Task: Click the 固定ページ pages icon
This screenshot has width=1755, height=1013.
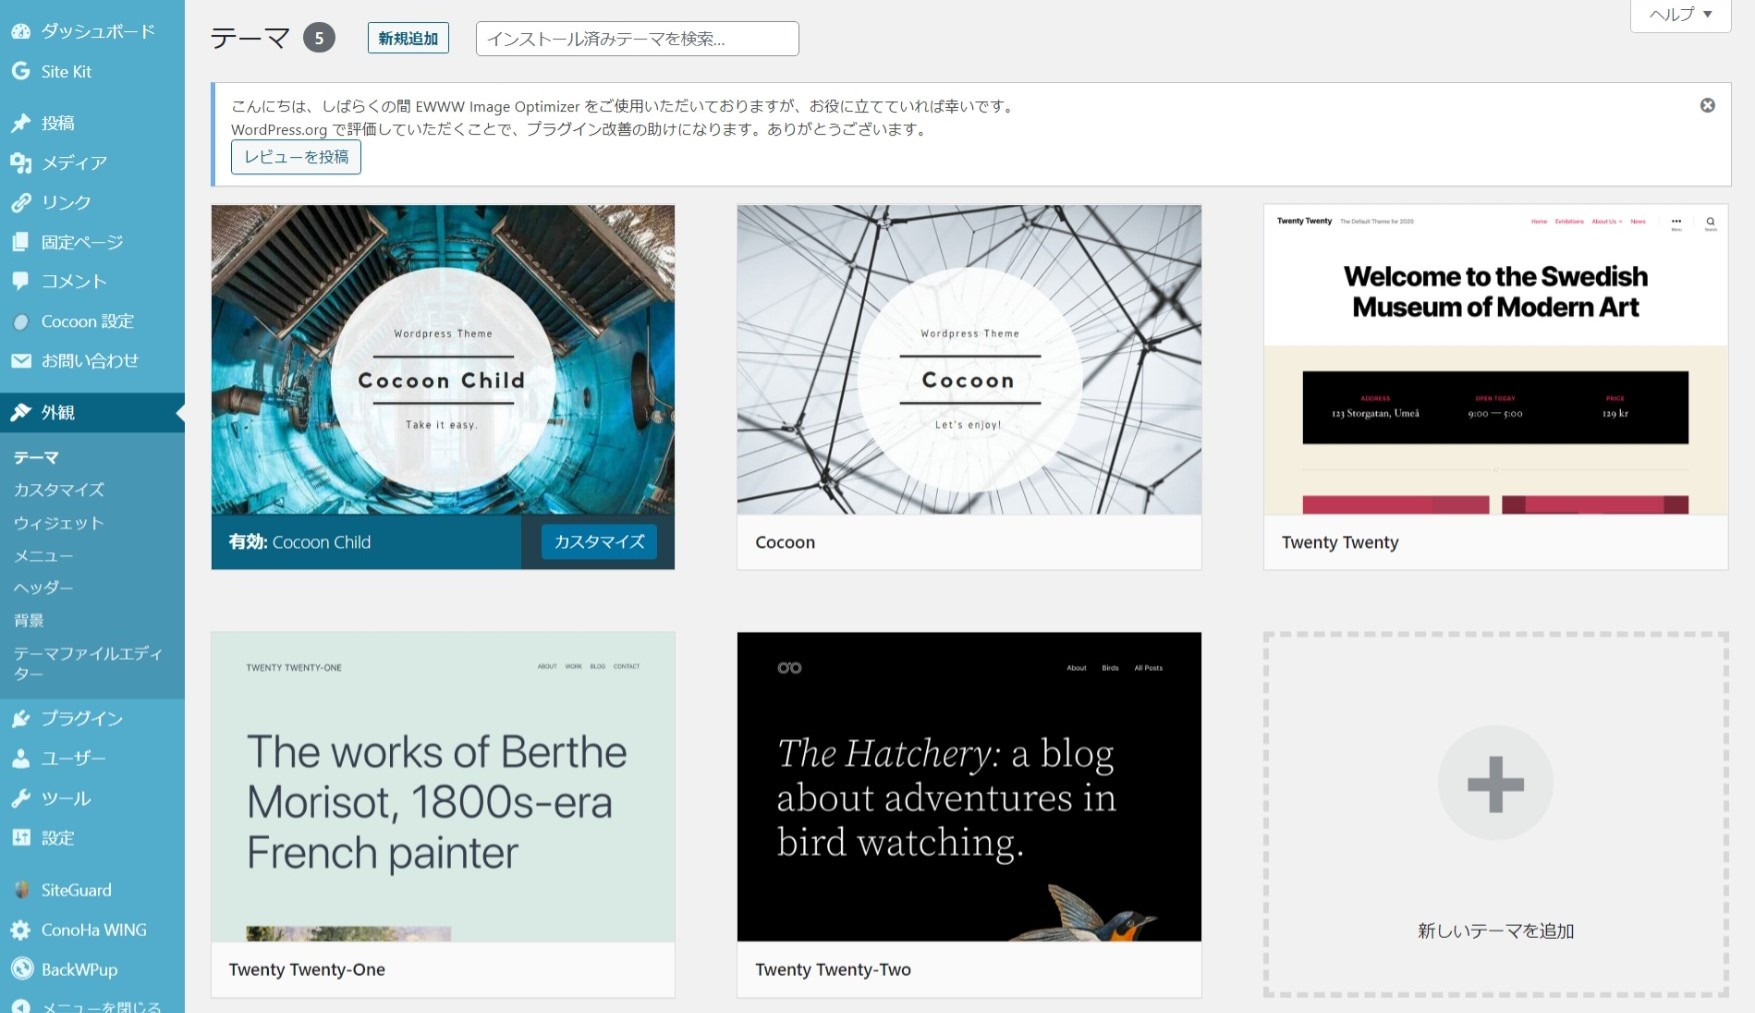Action: click(21, 242)
